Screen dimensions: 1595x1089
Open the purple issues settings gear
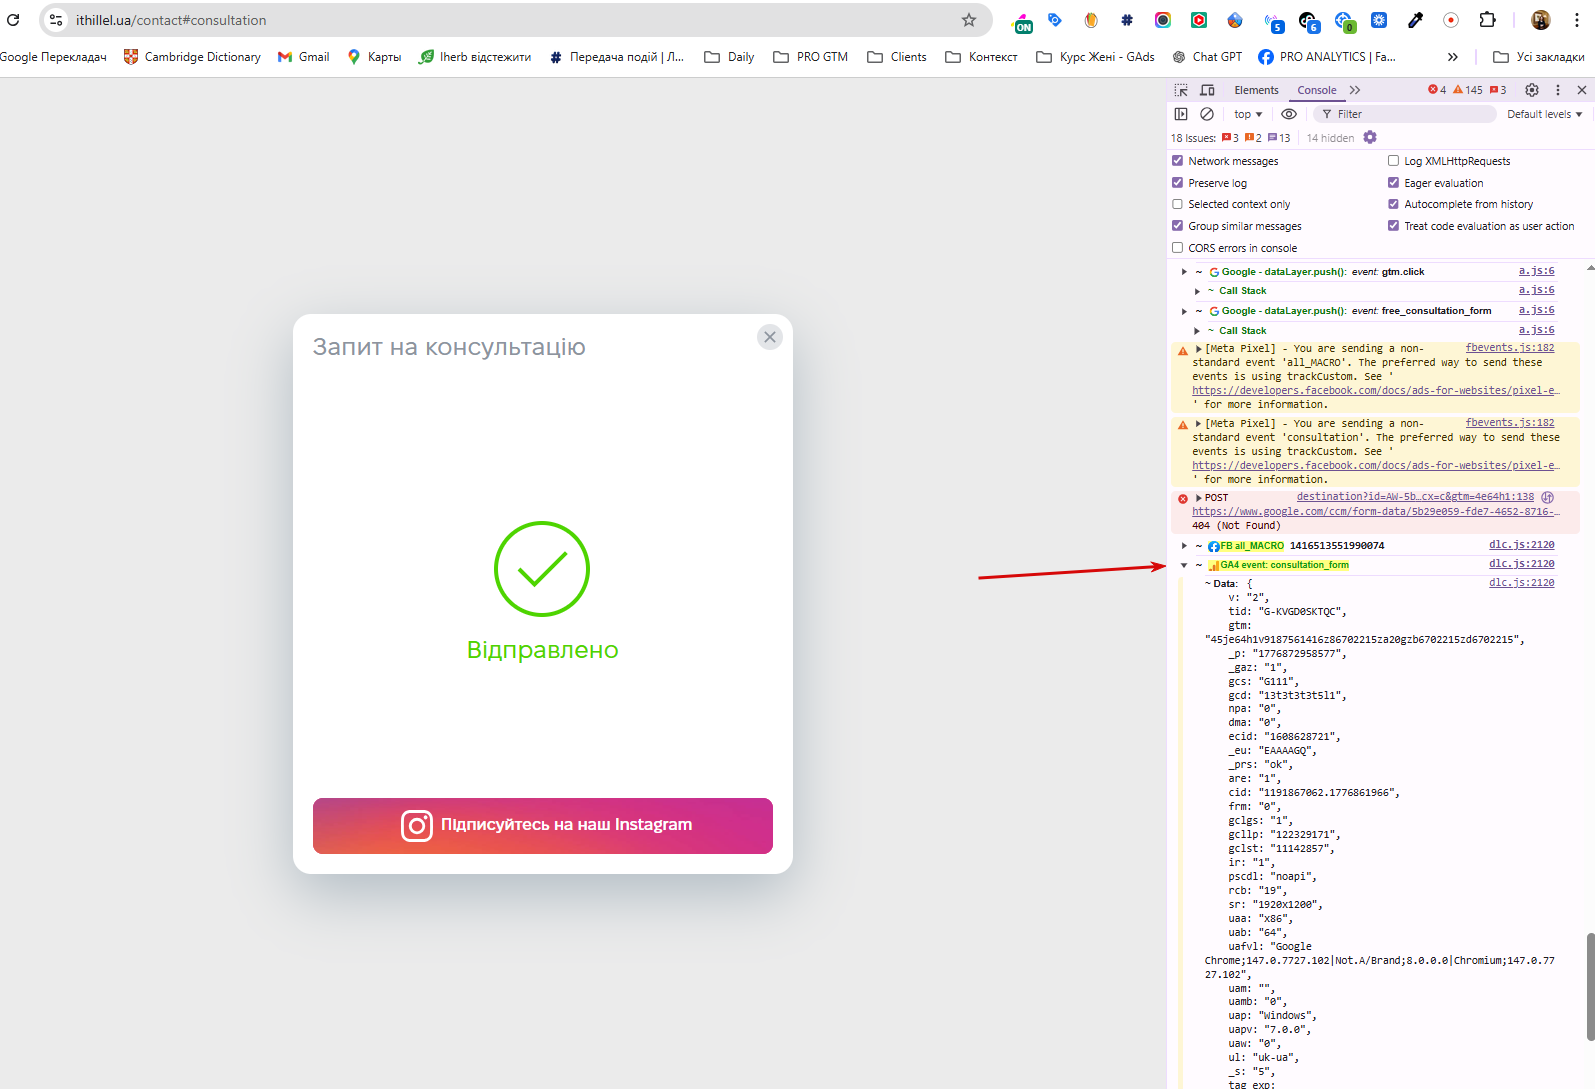pos(1370,137)
